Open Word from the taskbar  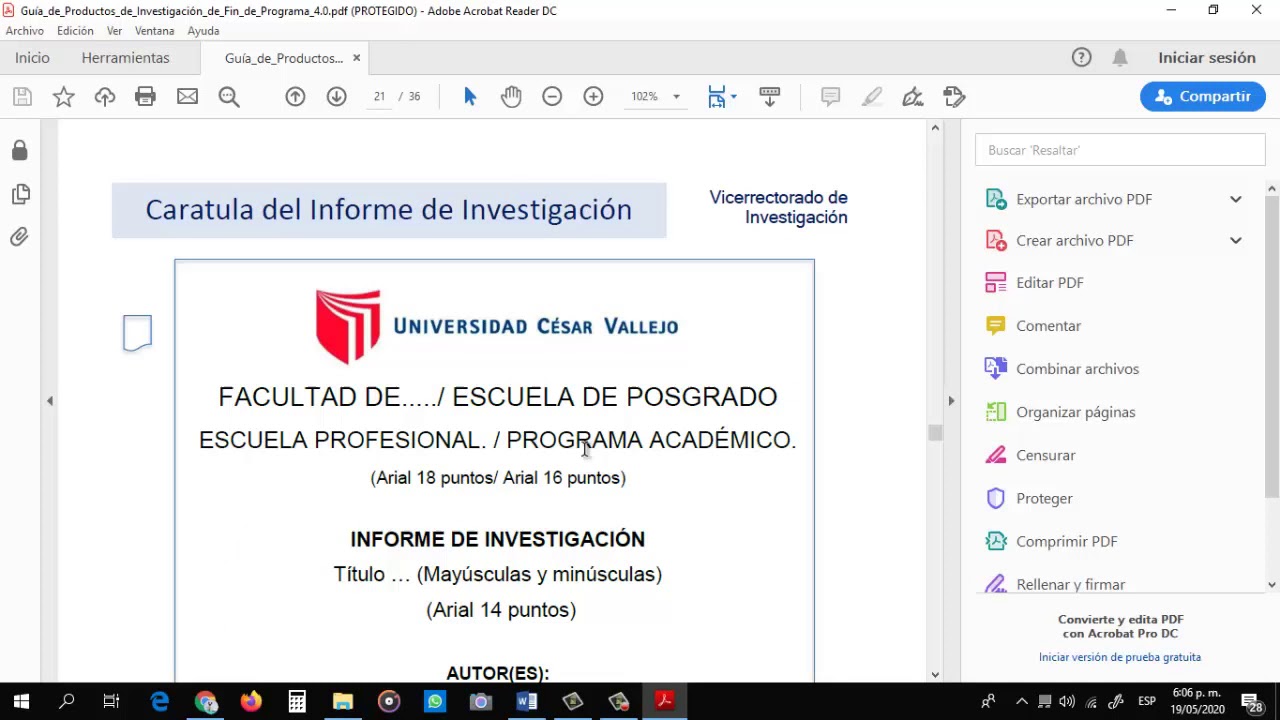click(527, 702)
